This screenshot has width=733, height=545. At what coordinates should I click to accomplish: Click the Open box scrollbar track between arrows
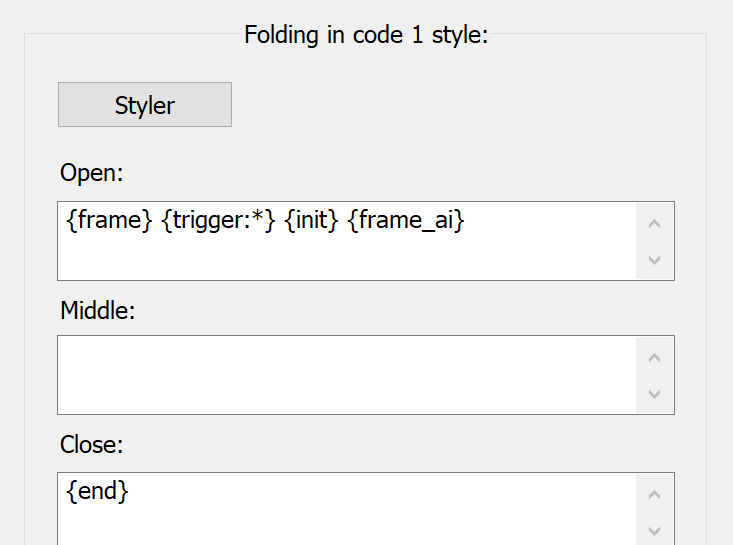pyautogui.click(x=654, y=242)
